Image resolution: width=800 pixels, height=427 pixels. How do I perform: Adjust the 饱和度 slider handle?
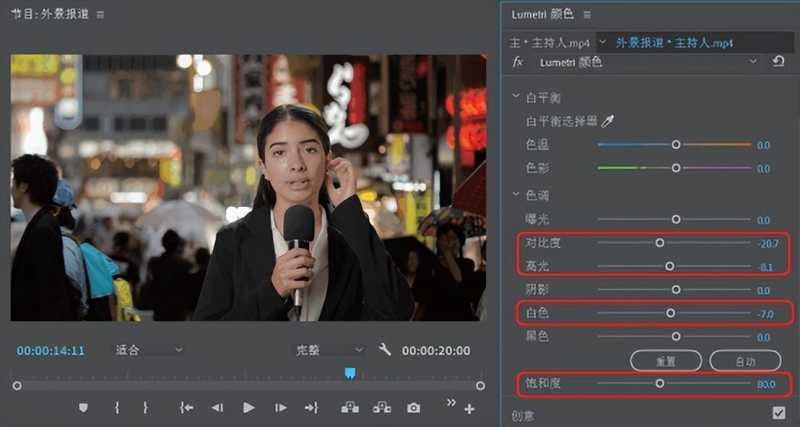tap(660, 384)
